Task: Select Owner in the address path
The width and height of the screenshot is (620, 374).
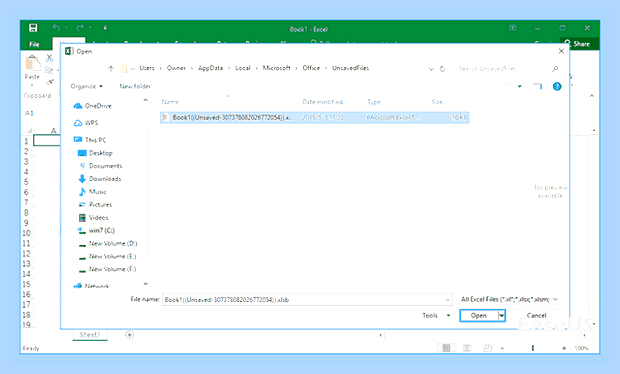Action: pyautogui.click(x=176, y=68)
